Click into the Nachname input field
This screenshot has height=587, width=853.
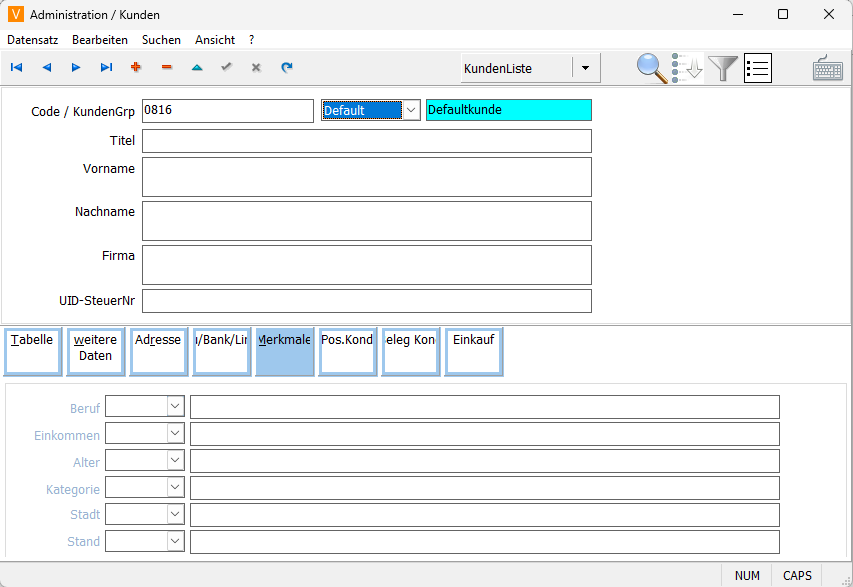point(366,221)
